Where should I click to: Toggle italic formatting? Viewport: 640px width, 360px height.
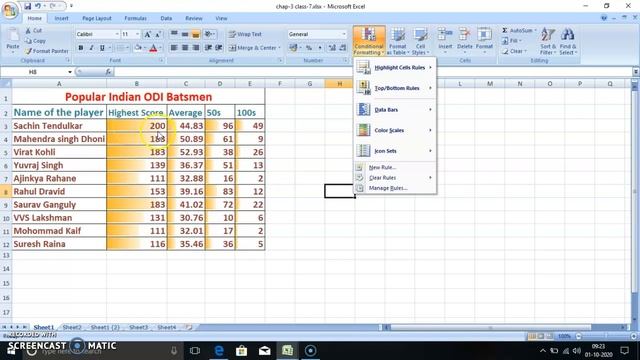91,48
